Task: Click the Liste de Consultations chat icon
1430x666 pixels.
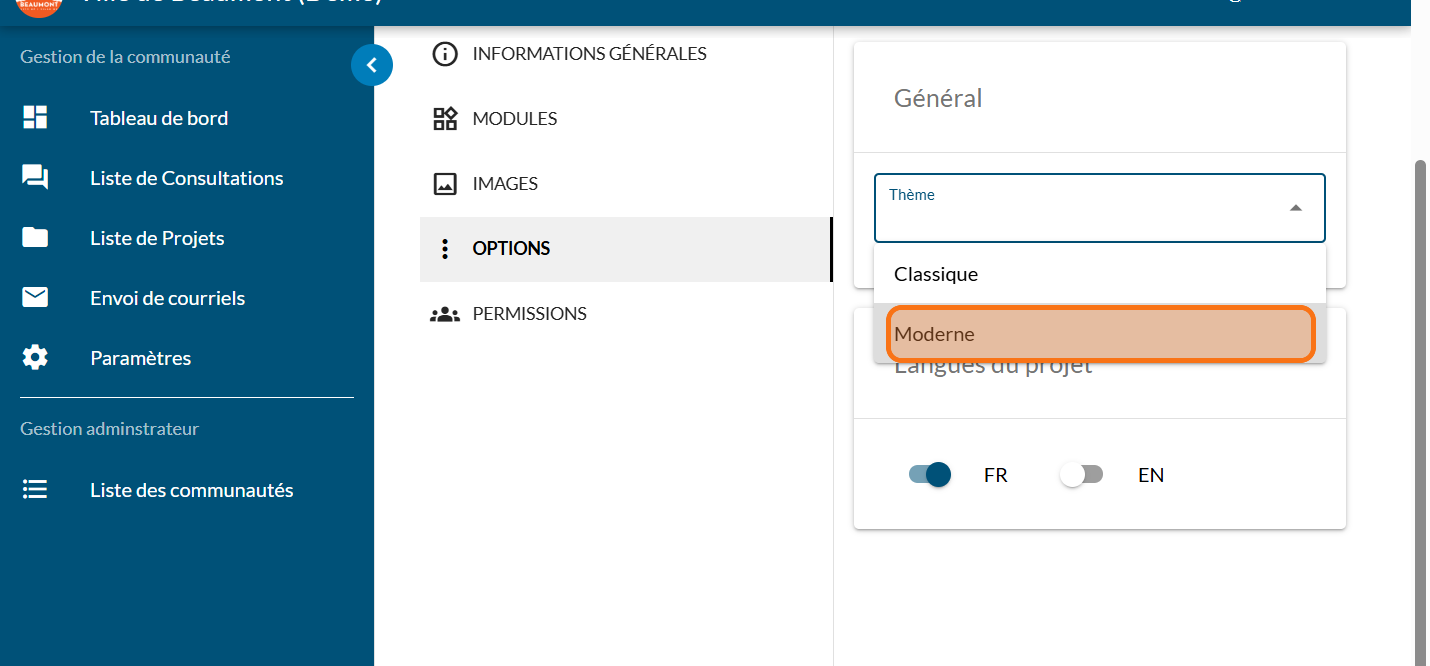Action: 35,178
